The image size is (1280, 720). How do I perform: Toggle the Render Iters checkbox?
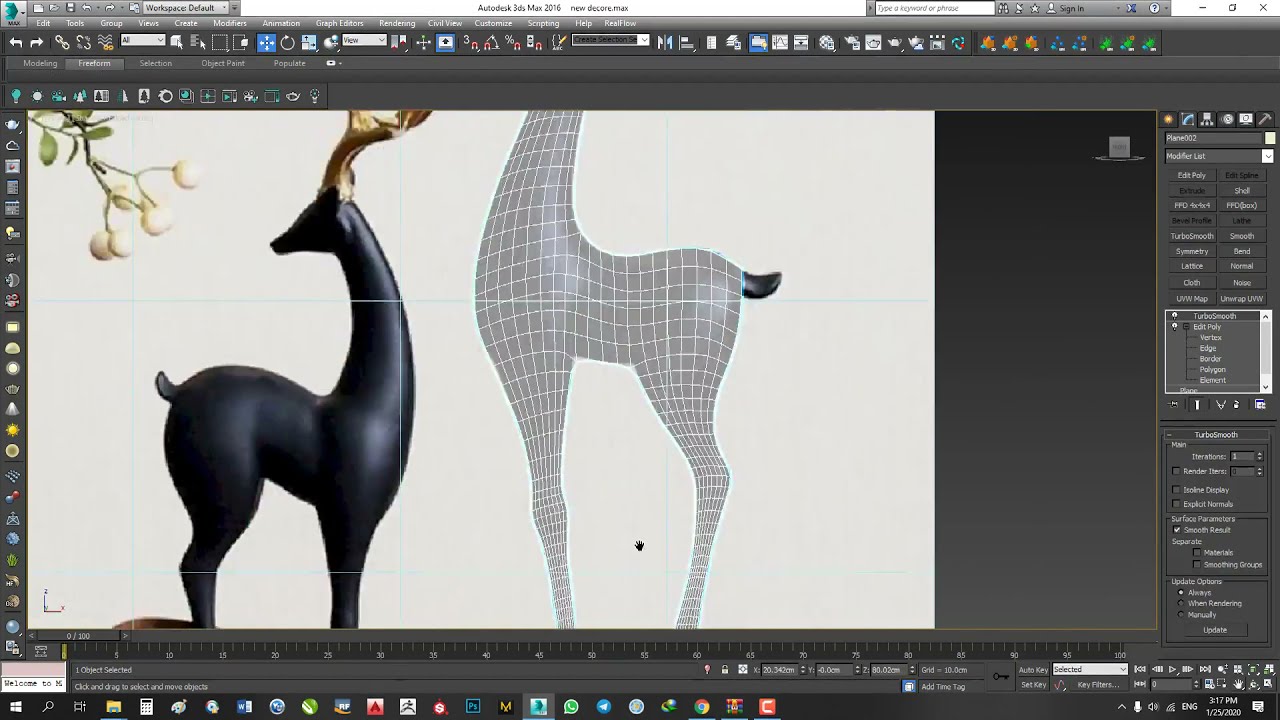(1176, 471)
